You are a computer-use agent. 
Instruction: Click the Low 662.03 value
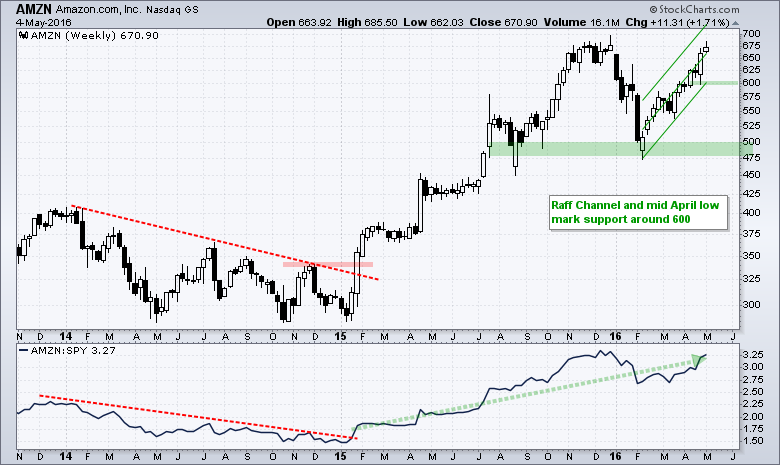pos(433,22)
